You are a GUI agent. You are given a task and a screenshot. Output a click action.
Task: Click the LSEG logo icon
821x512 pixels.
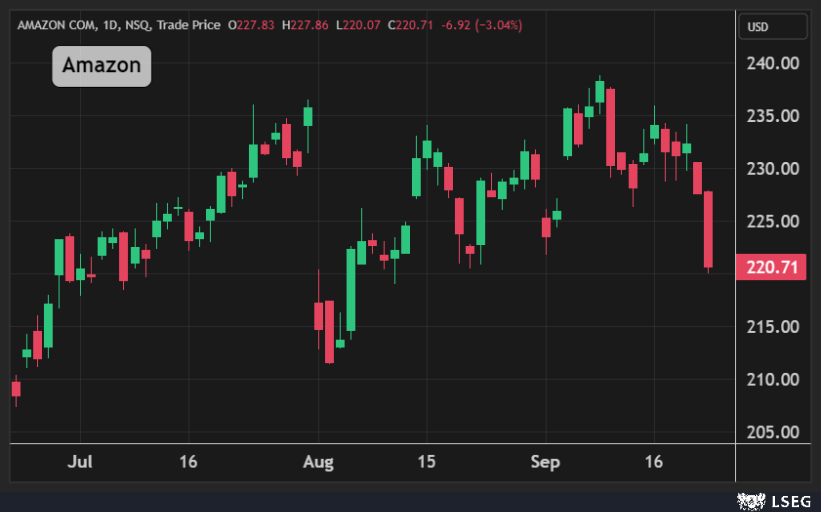click(750, 499)
